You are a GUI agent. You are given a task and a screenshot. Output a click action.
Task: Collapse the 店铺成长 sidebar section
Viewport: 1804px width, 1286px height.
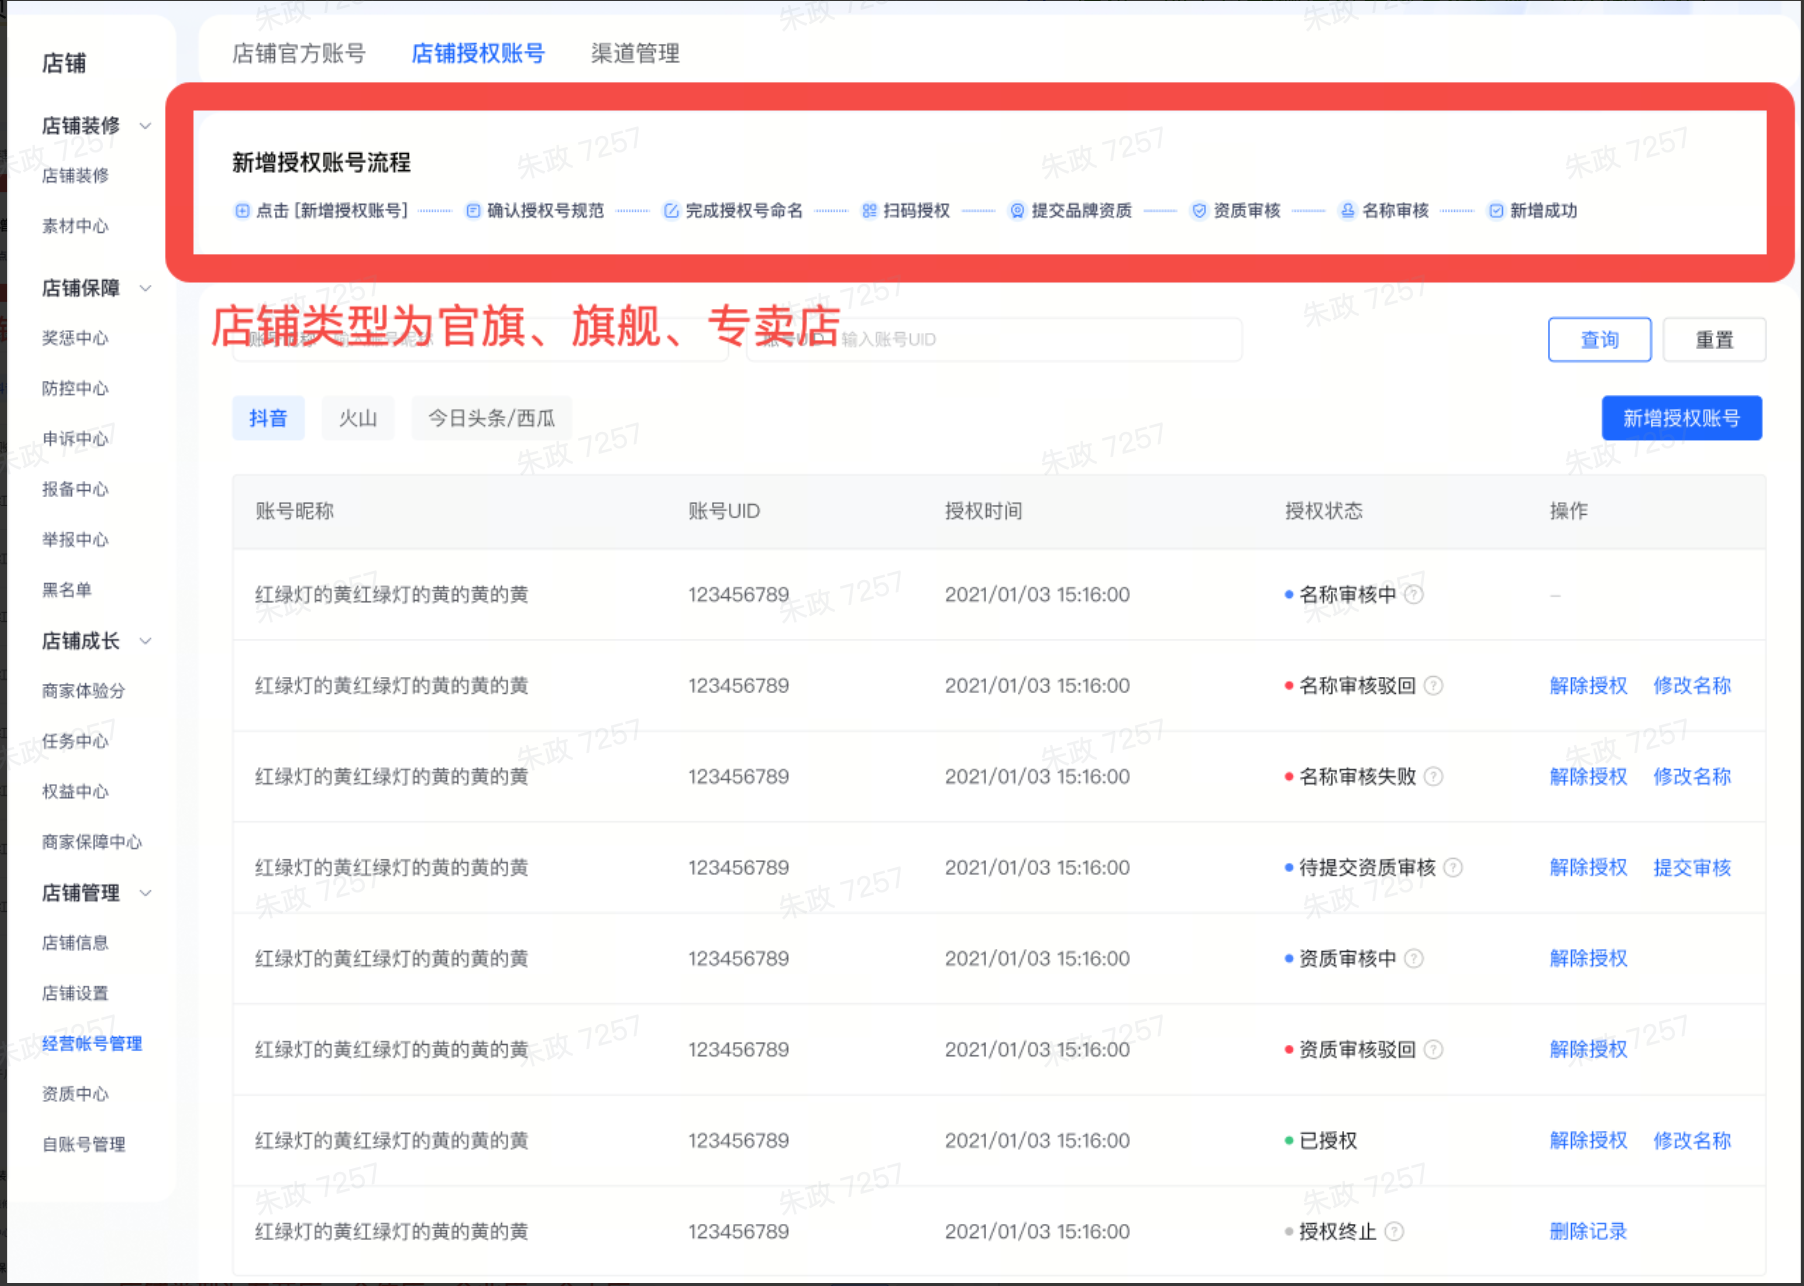coord(145,641)
